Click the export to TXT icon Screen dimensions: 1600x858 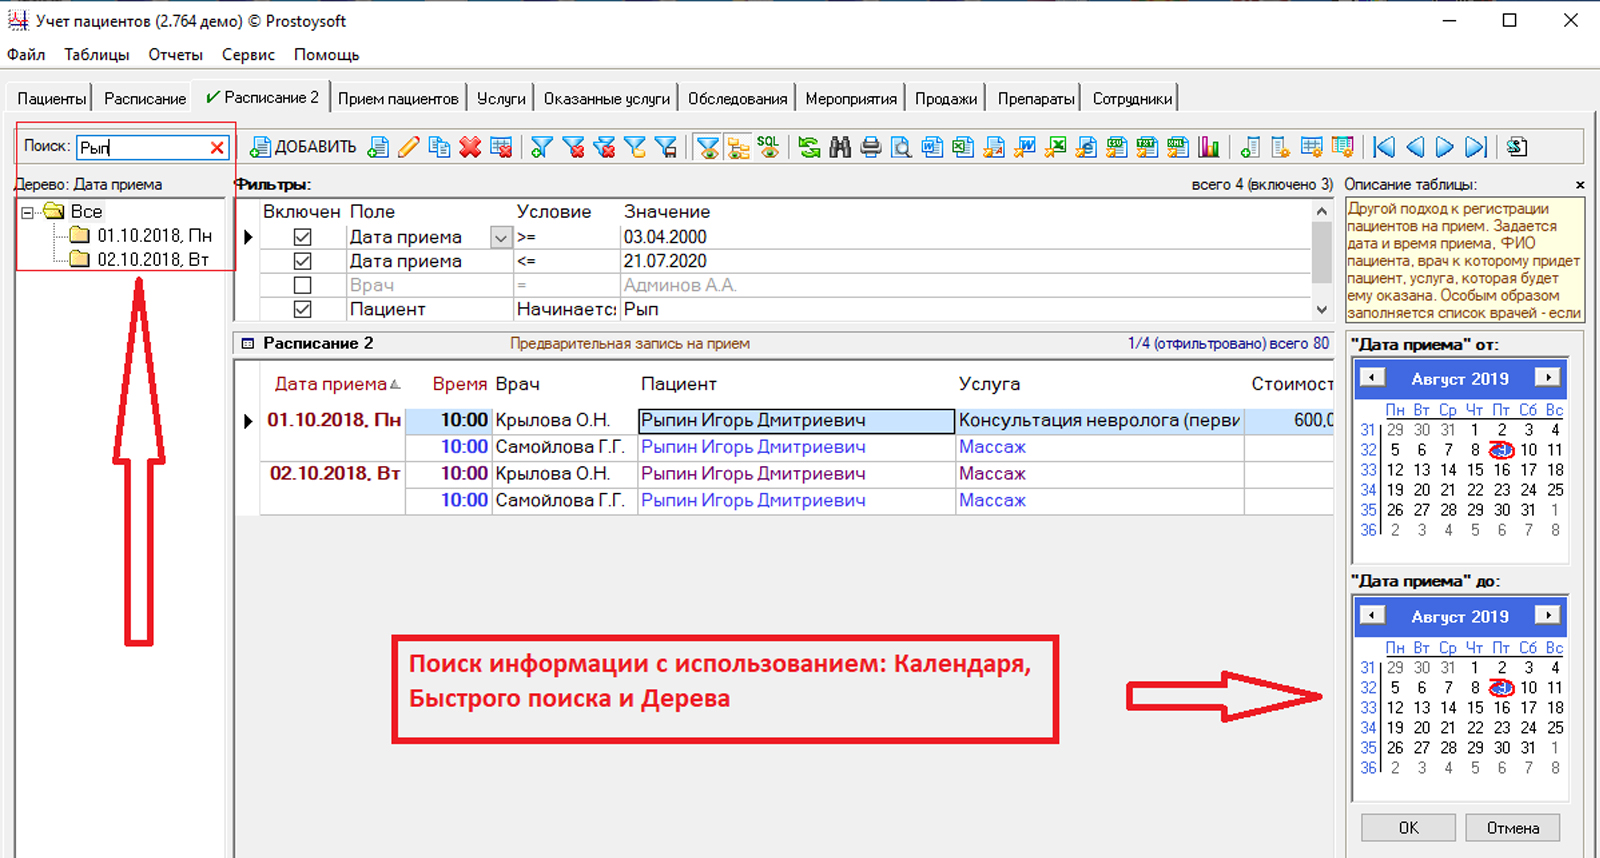[x=1147, y=147]
